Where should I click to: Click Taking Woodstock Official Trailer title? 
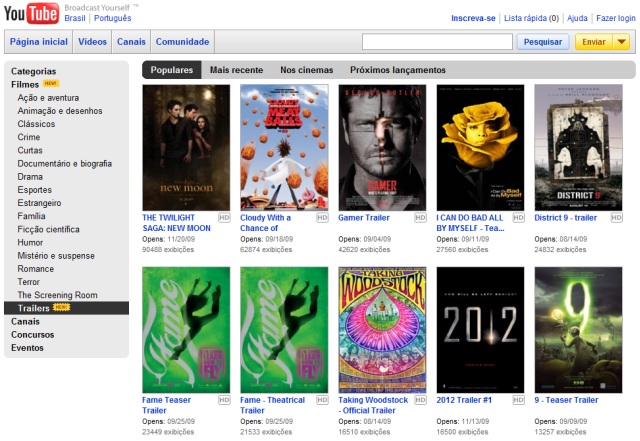pyautogui.click(x=373, y=405)
